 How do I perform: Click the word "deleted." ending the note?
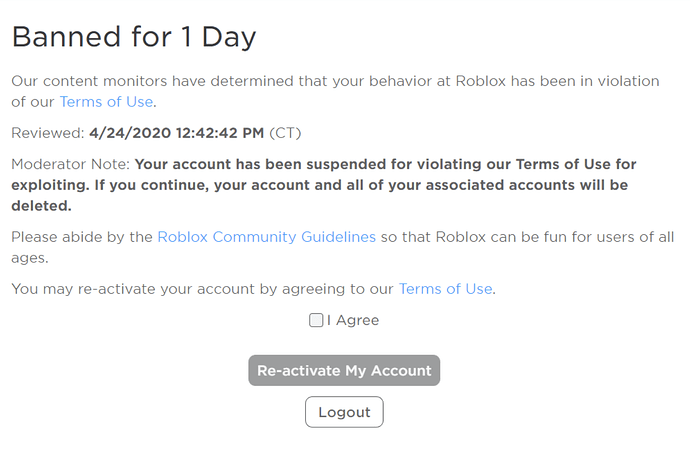(41, 206)
